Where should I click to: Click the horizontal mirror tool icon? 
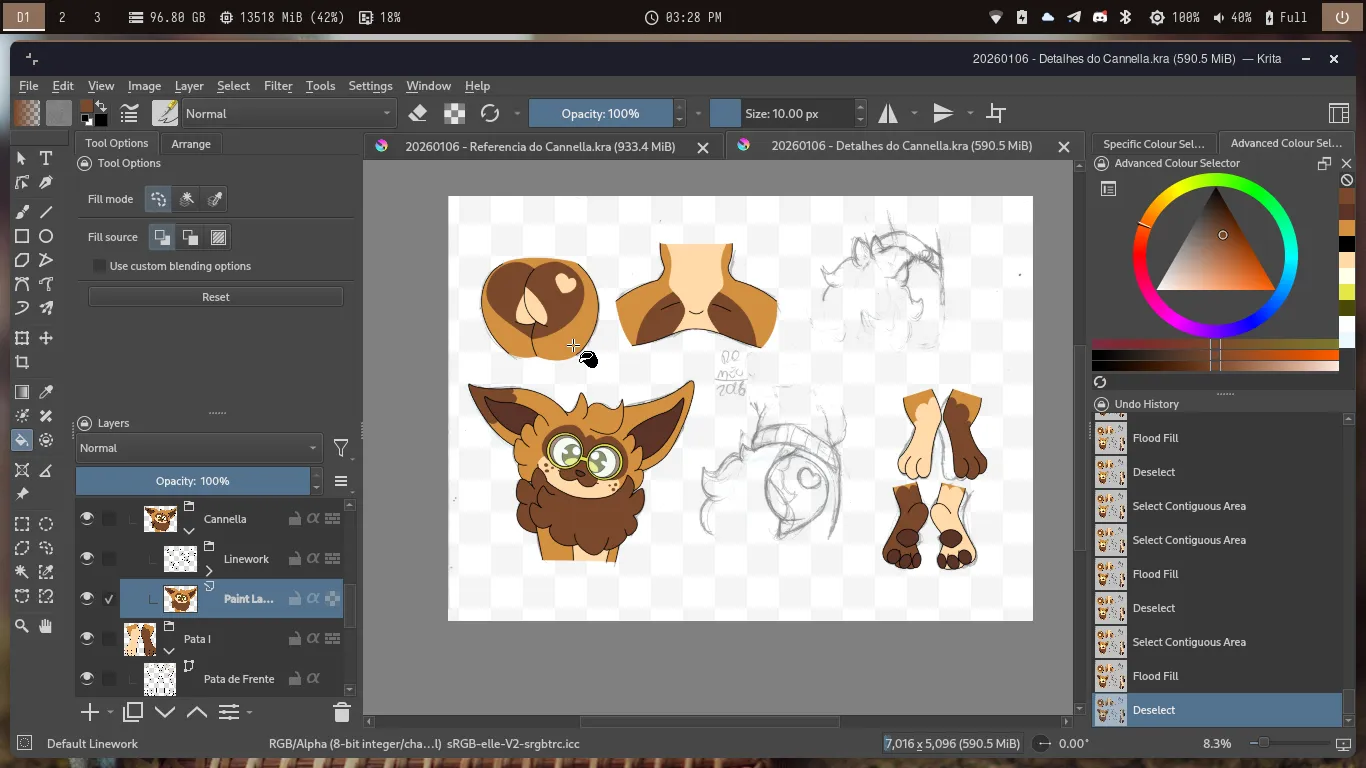coord(888,113)
